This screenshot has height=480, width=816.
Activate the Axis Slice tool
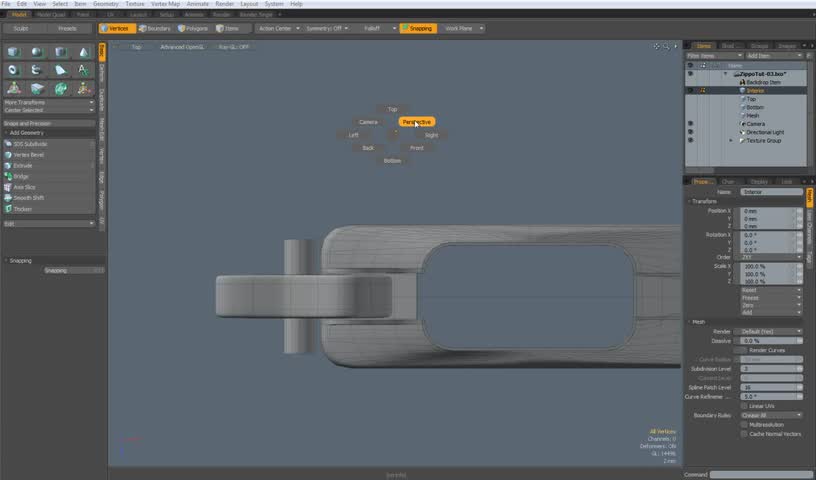point(49,187)
